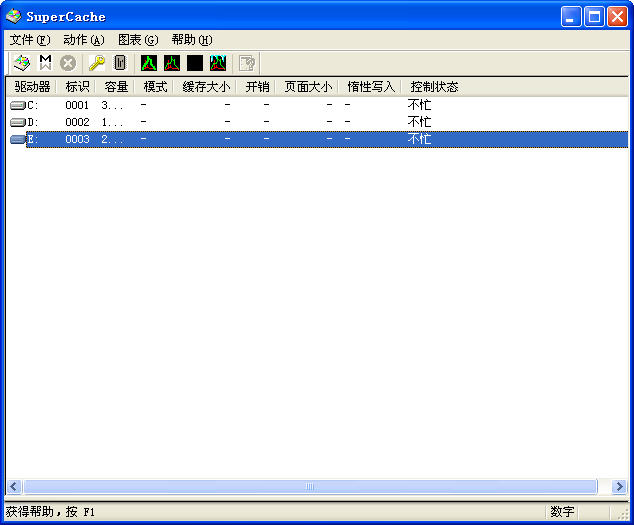The width and height of the screenshot is (634, 525).
Task: Open the 文件 menu
Action: (29, 40)
